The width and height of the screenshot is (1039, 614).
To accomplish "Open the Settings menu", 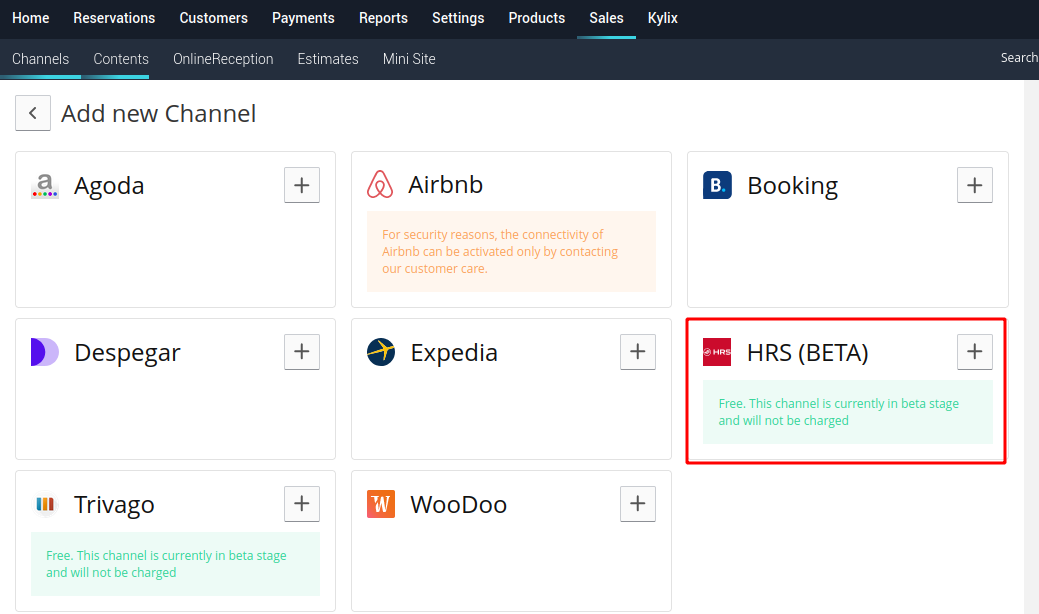I will pos(458,18).
